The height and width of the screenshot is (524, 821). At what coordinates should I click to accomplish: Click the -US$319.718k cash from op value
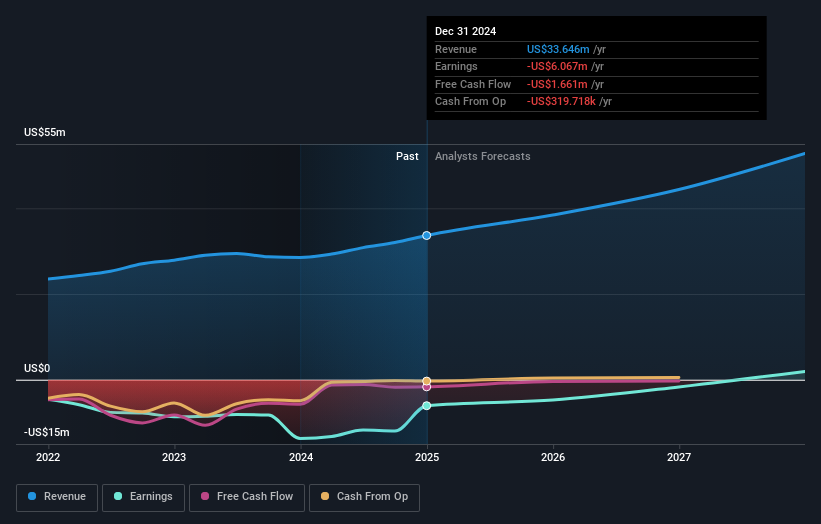click(561, 102)
